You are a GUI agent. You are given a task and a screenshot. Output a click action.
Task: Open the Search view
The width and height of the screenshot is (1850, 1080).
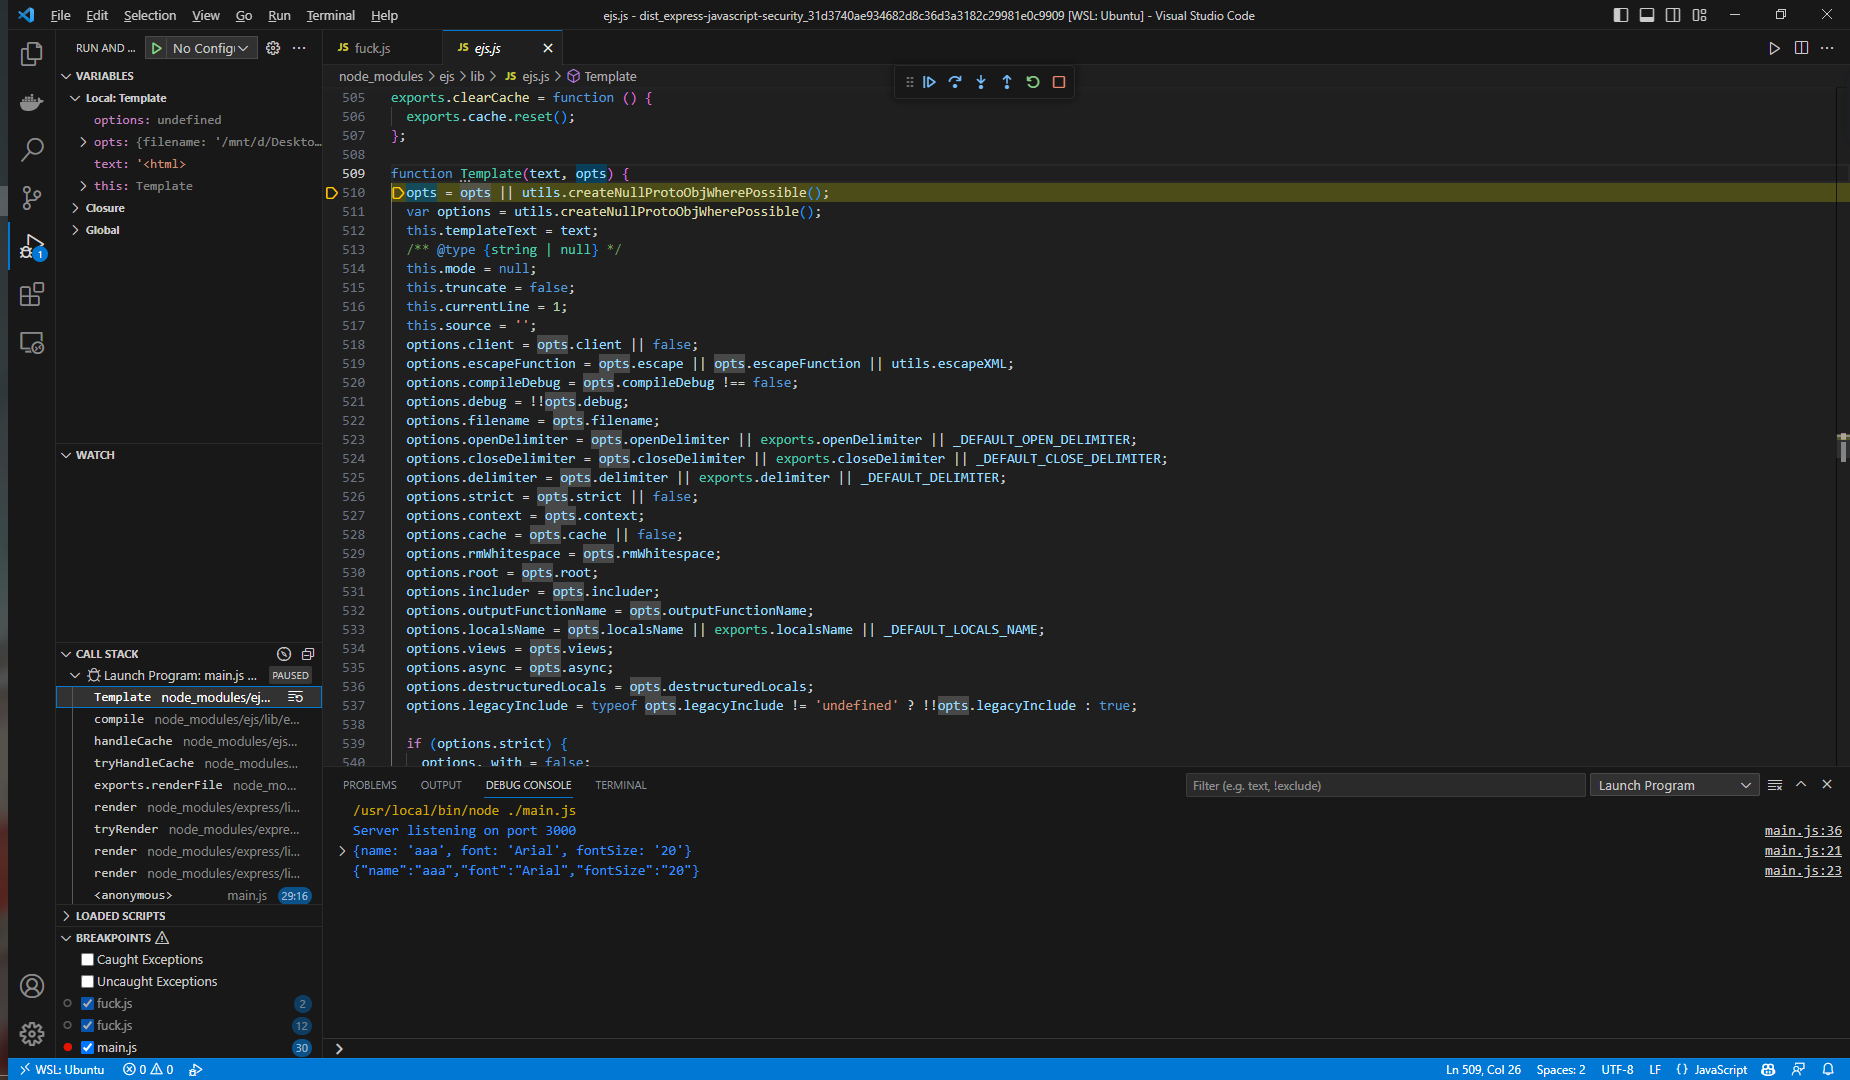[32, 150]
